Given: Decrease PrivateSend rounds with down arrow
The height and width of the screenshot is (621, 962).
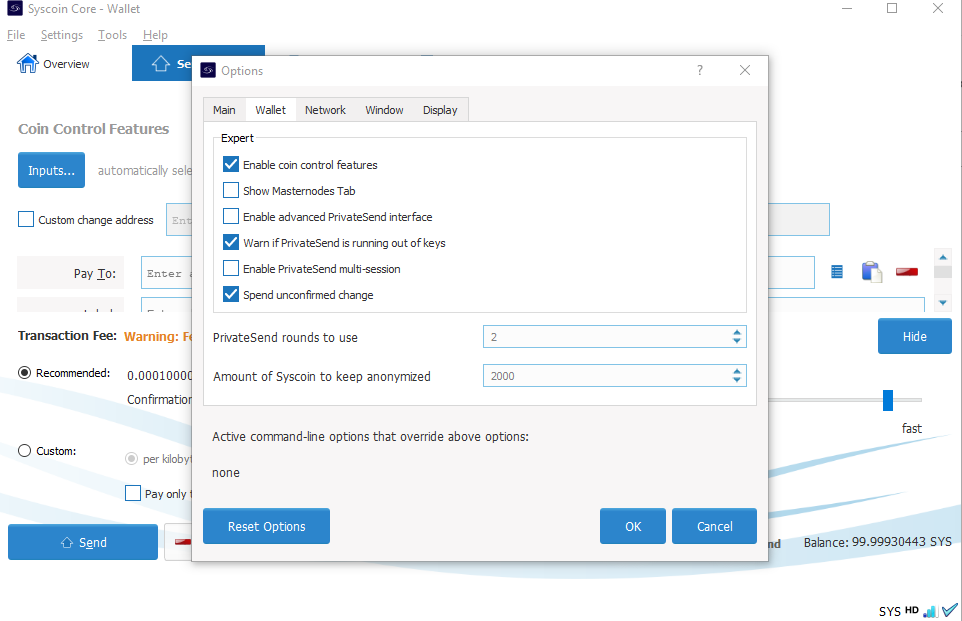Looking at the screenshot, I should click(737, 341).
